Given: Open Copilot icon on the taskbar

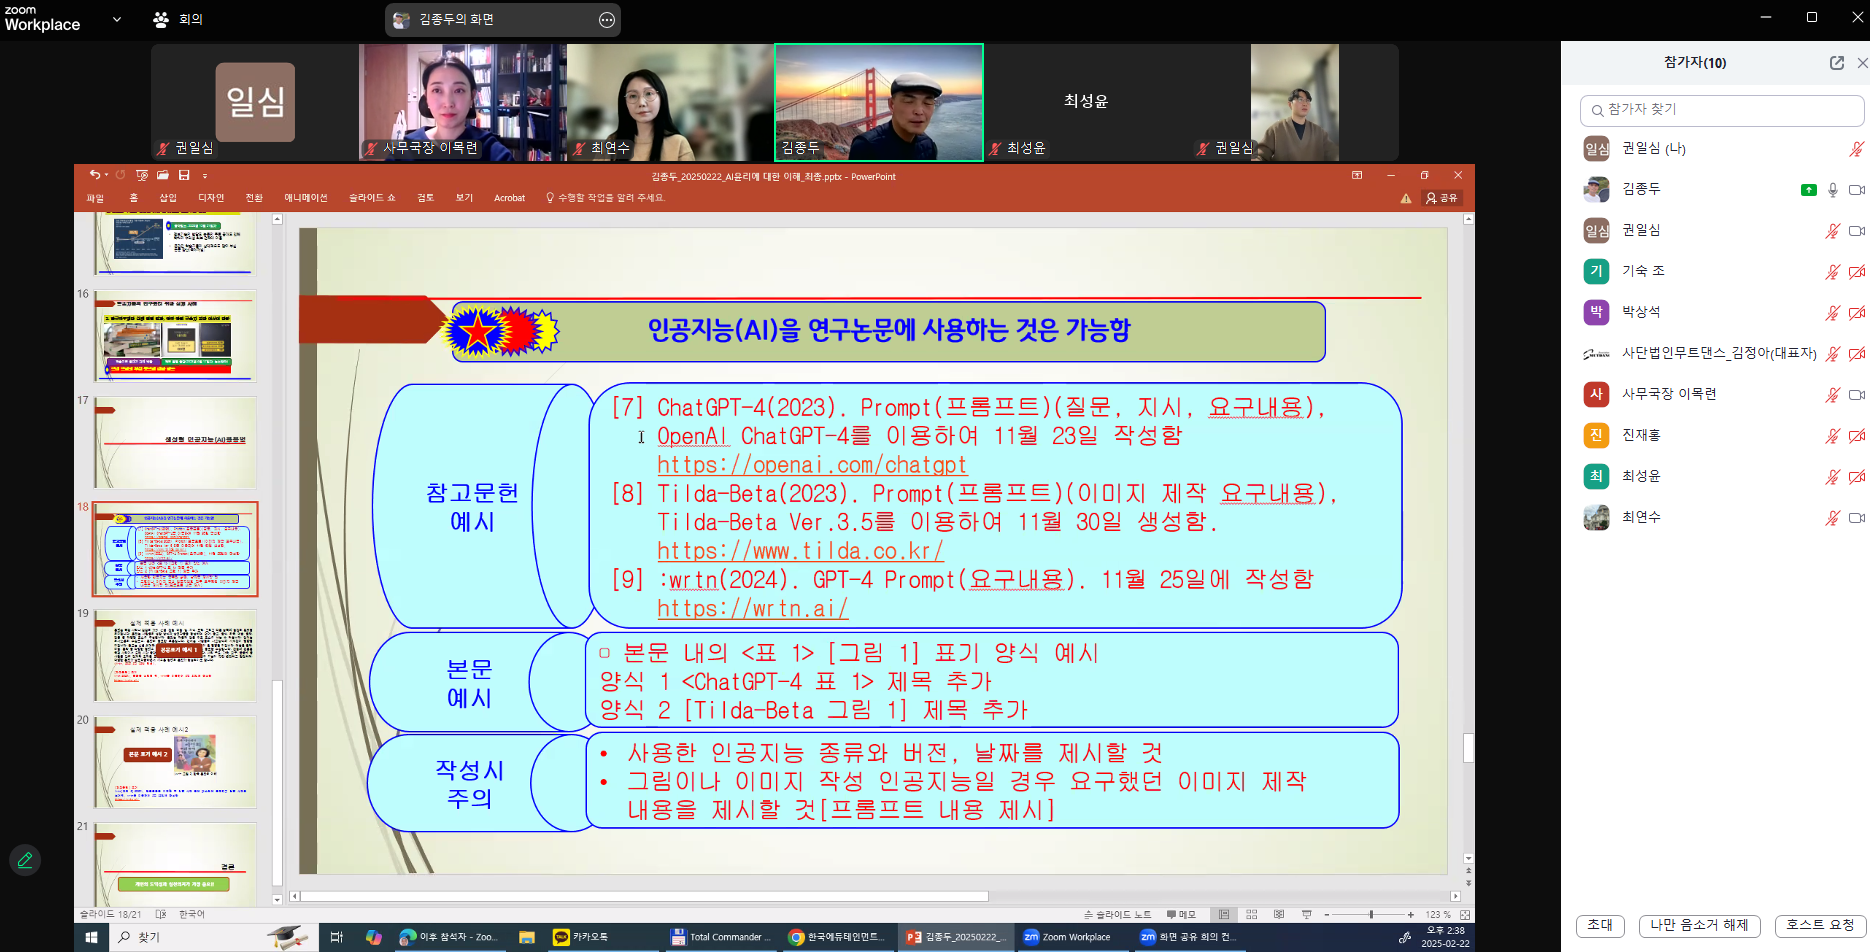Looking at the screenshot, I should coord(373,937).
